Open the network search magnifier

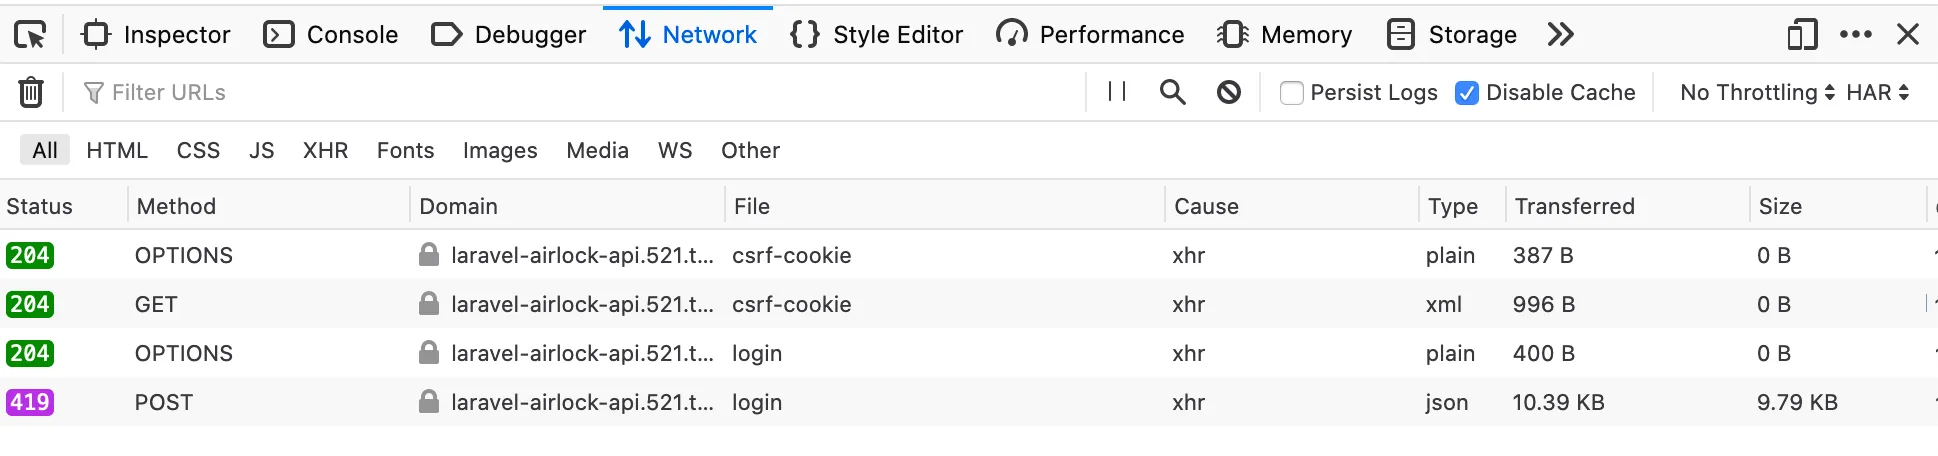pos(1172,92)
